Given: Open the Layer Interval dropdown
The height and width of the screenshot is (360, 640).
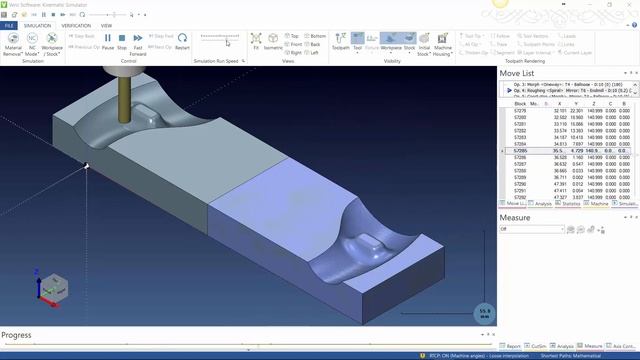Looking at the screenshot, I should pos(535,53).
